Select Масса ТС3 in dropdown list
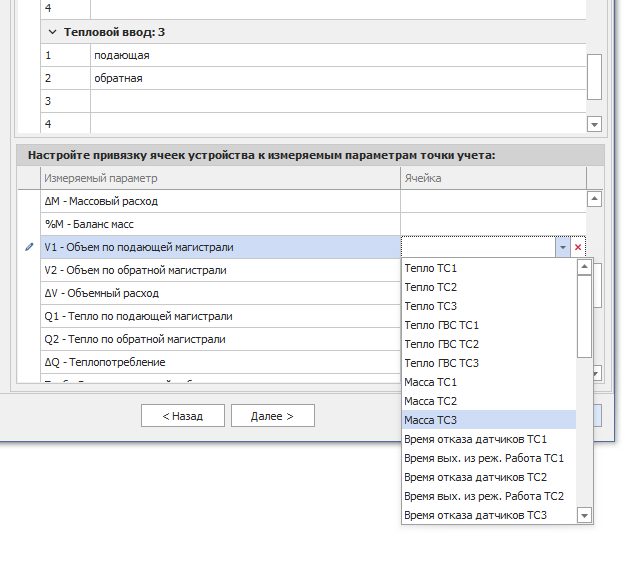Viewport: 634px width, 572px height. 432,420
